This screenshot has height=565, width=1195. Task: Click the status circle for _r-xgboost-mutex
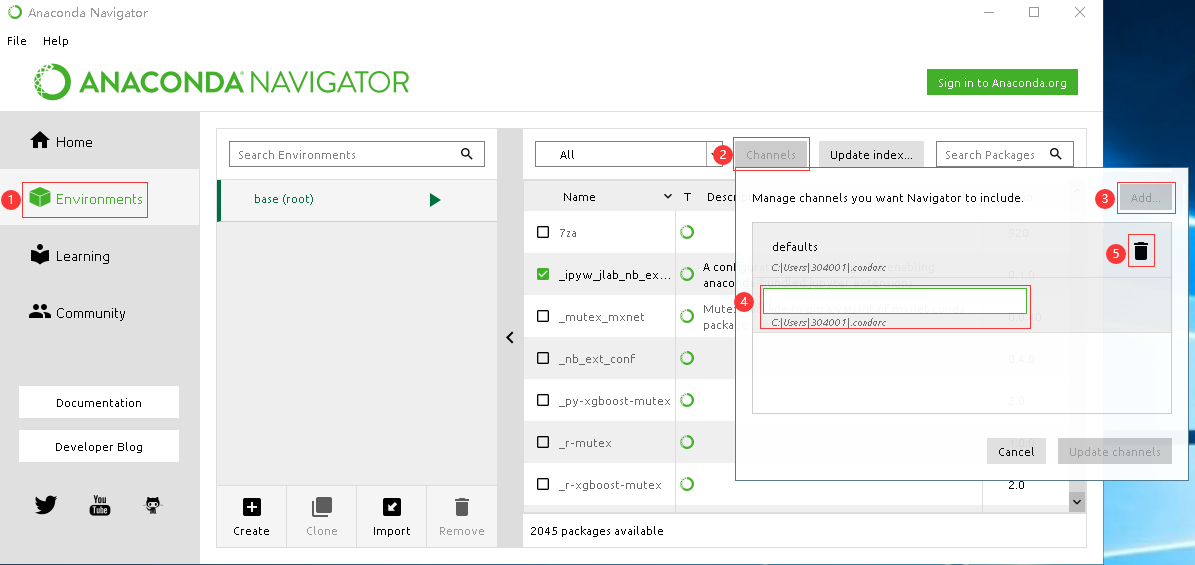pyautogui.click(x=687, y=483)
